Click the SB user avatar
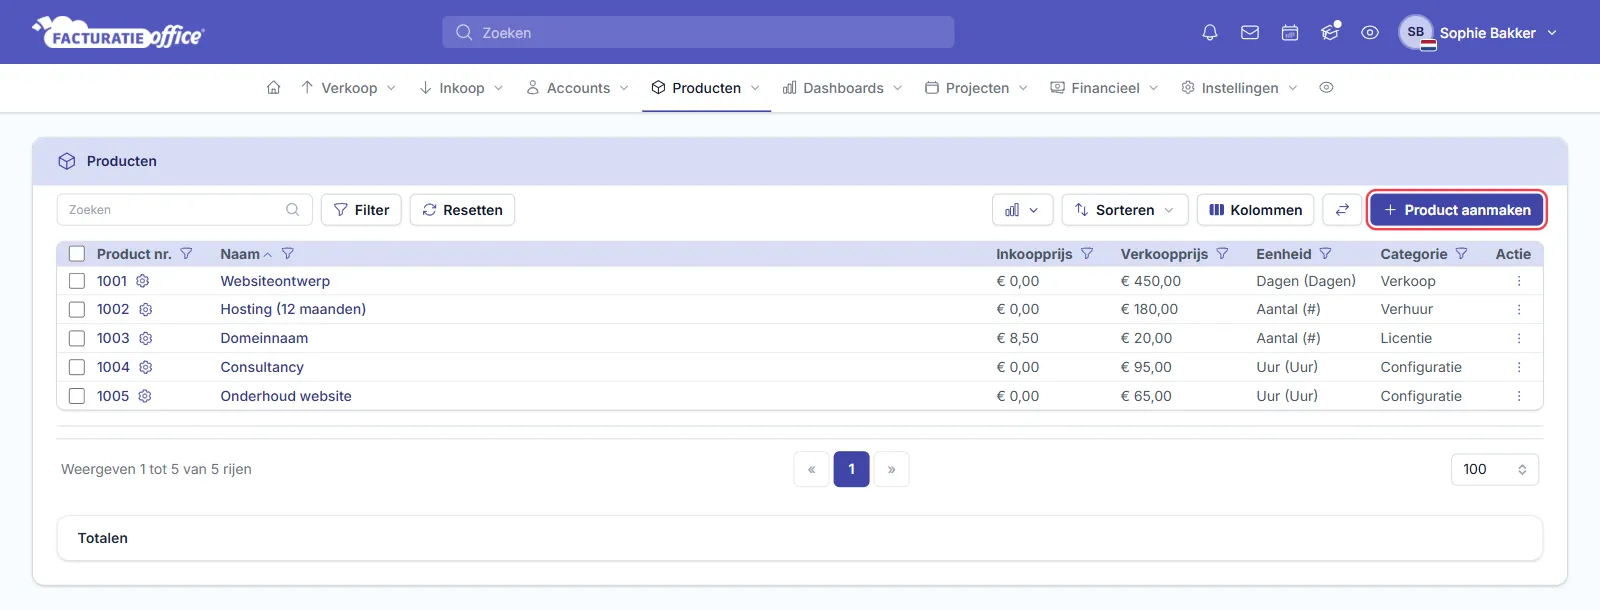The image size is (1600, 610). point(1416,32)
